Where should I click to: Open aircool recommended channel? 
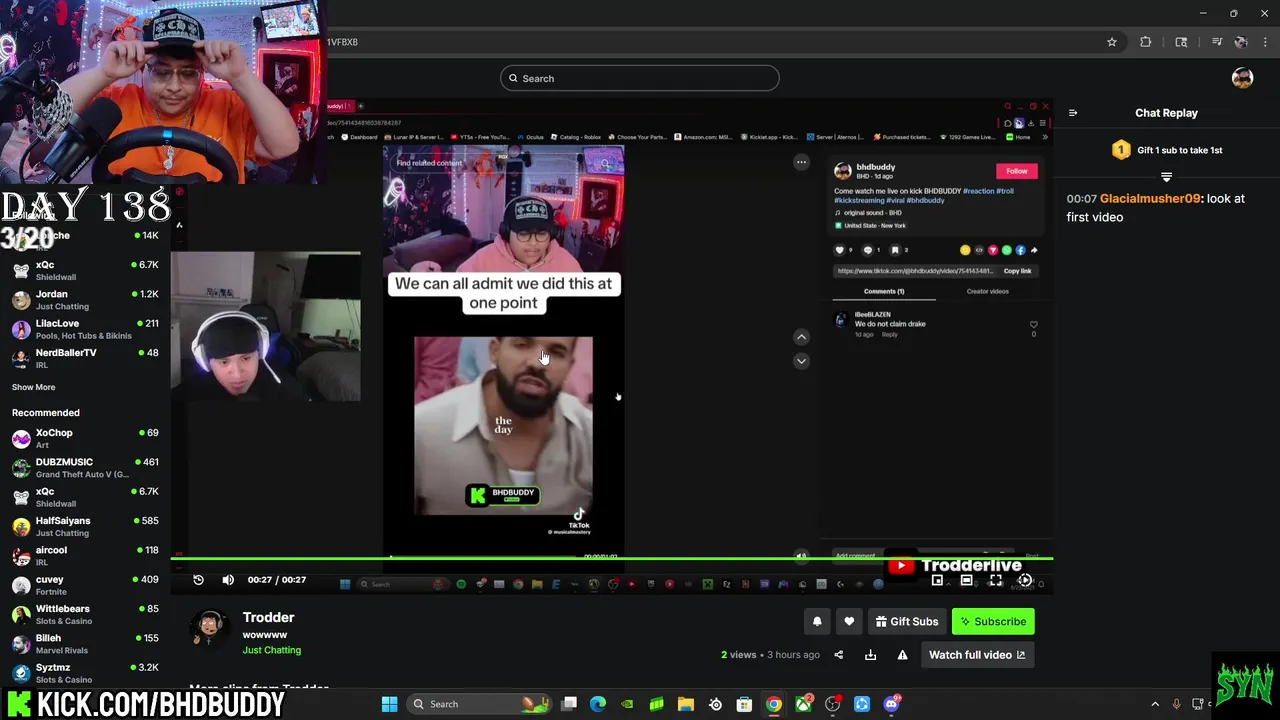tap(85, 555)
